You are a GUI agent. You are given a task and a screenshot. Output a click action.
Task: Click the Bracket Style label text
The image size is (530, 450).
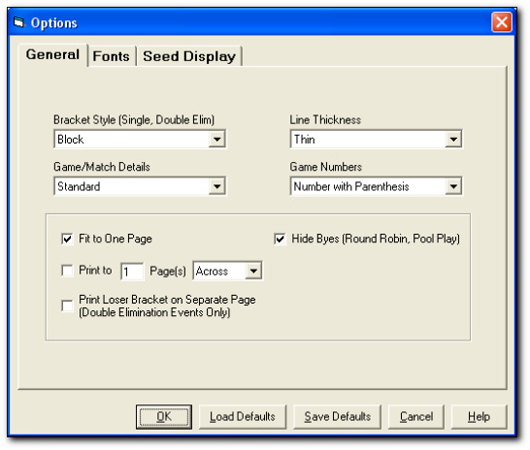click(134, 120)
